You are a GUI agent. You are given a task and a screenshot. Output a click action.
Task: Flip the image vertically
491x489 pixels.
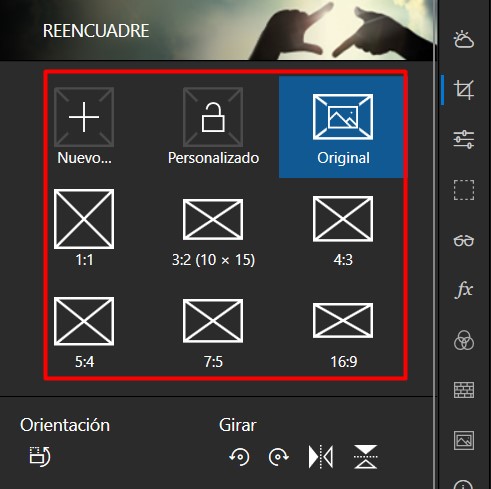[366, 457]
